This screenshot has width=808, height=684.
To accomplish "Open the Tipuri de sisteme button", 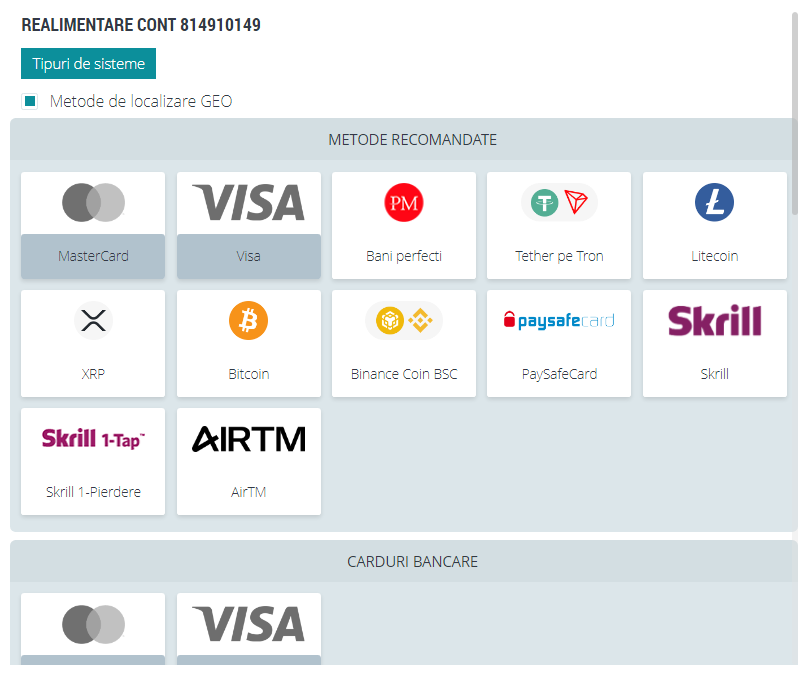I will 88,63.
